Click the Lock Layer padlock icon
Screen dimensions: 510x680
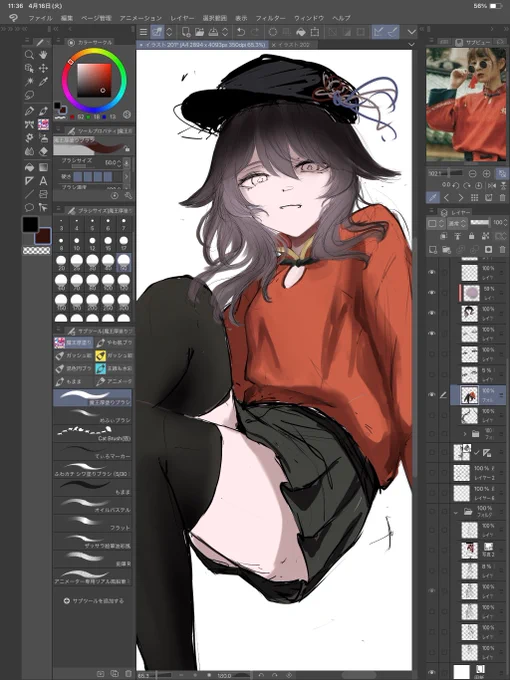coord(471,236)
